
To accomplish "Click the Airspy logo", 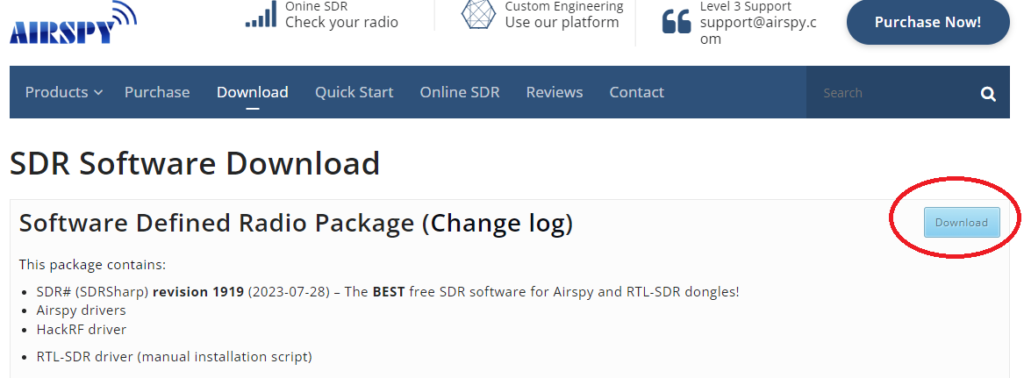I will (72, 23).
